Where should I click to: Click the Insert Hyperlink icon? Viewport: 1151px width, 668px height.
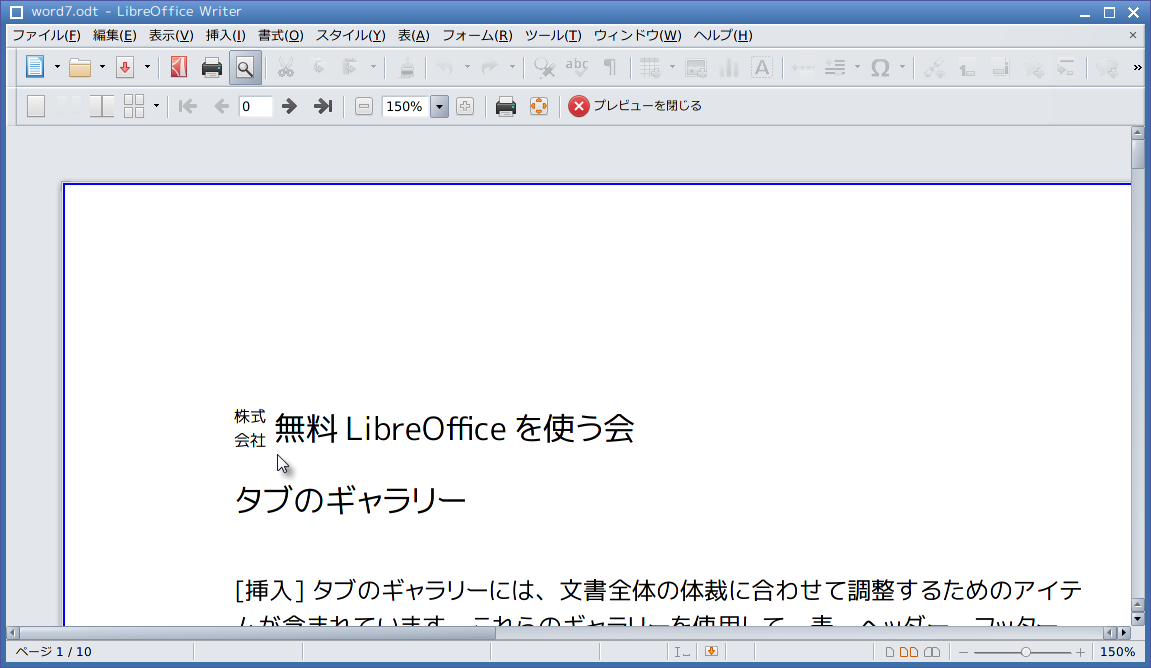click(934, 68)
